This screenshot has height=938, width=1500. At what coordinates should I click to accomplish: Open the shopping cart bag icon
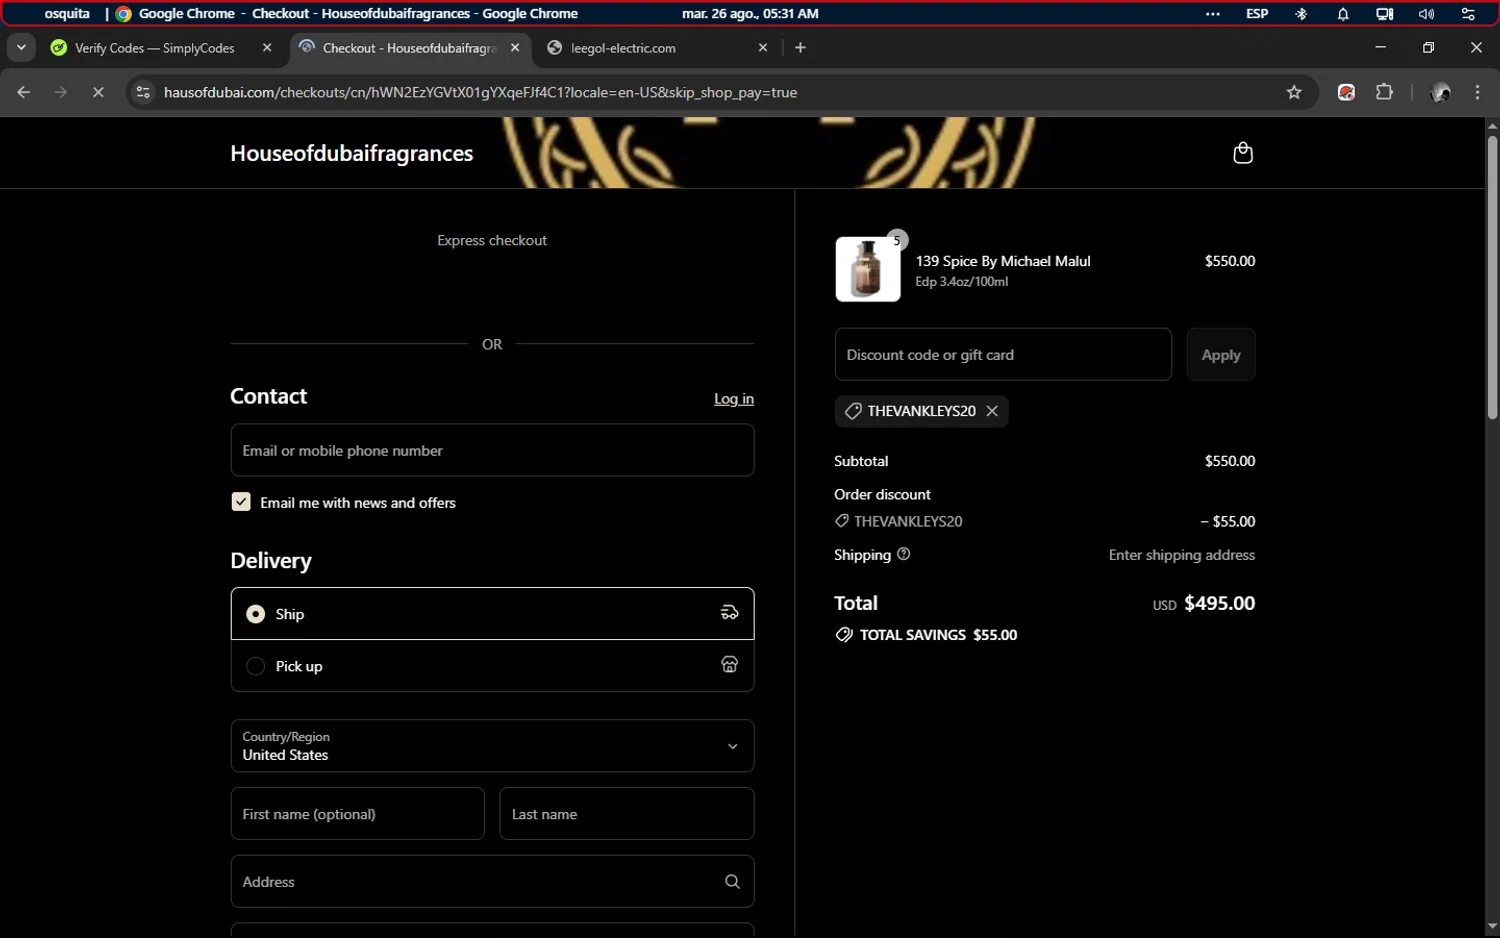coord(1243,153)
